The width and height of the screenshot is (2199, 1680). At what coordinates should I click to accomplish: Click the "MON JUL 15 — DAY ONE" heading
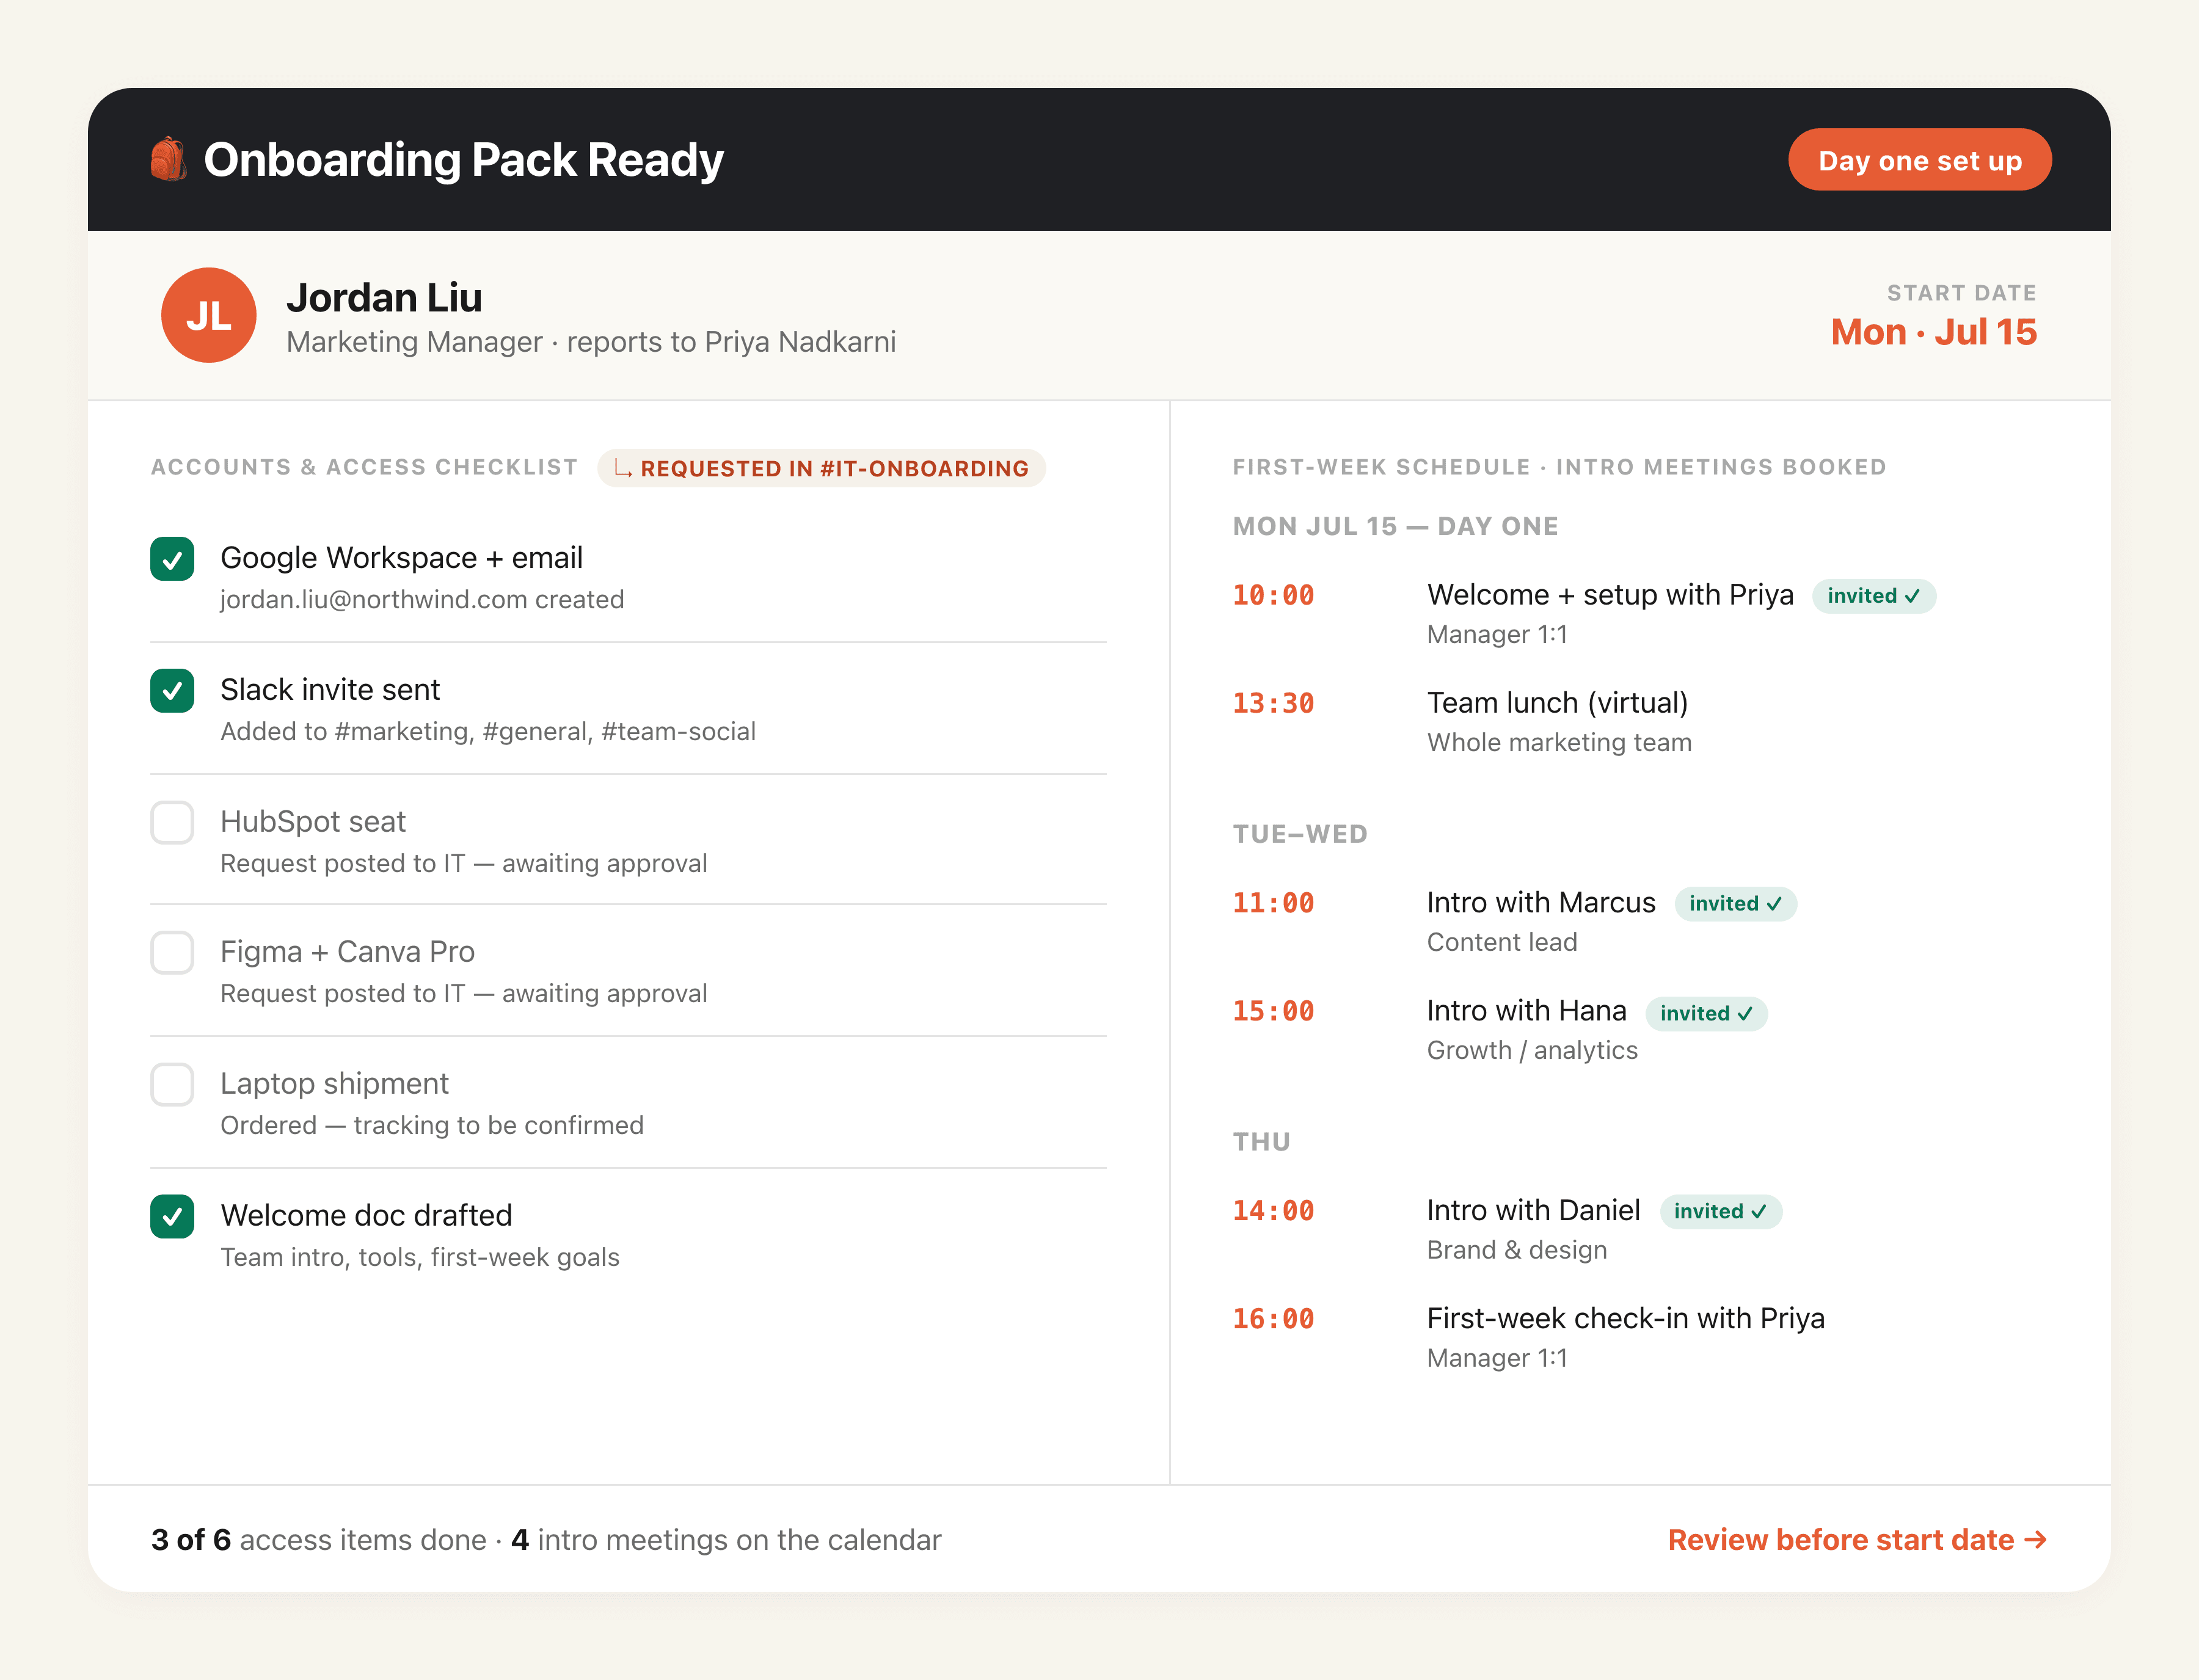(1395, 526)
